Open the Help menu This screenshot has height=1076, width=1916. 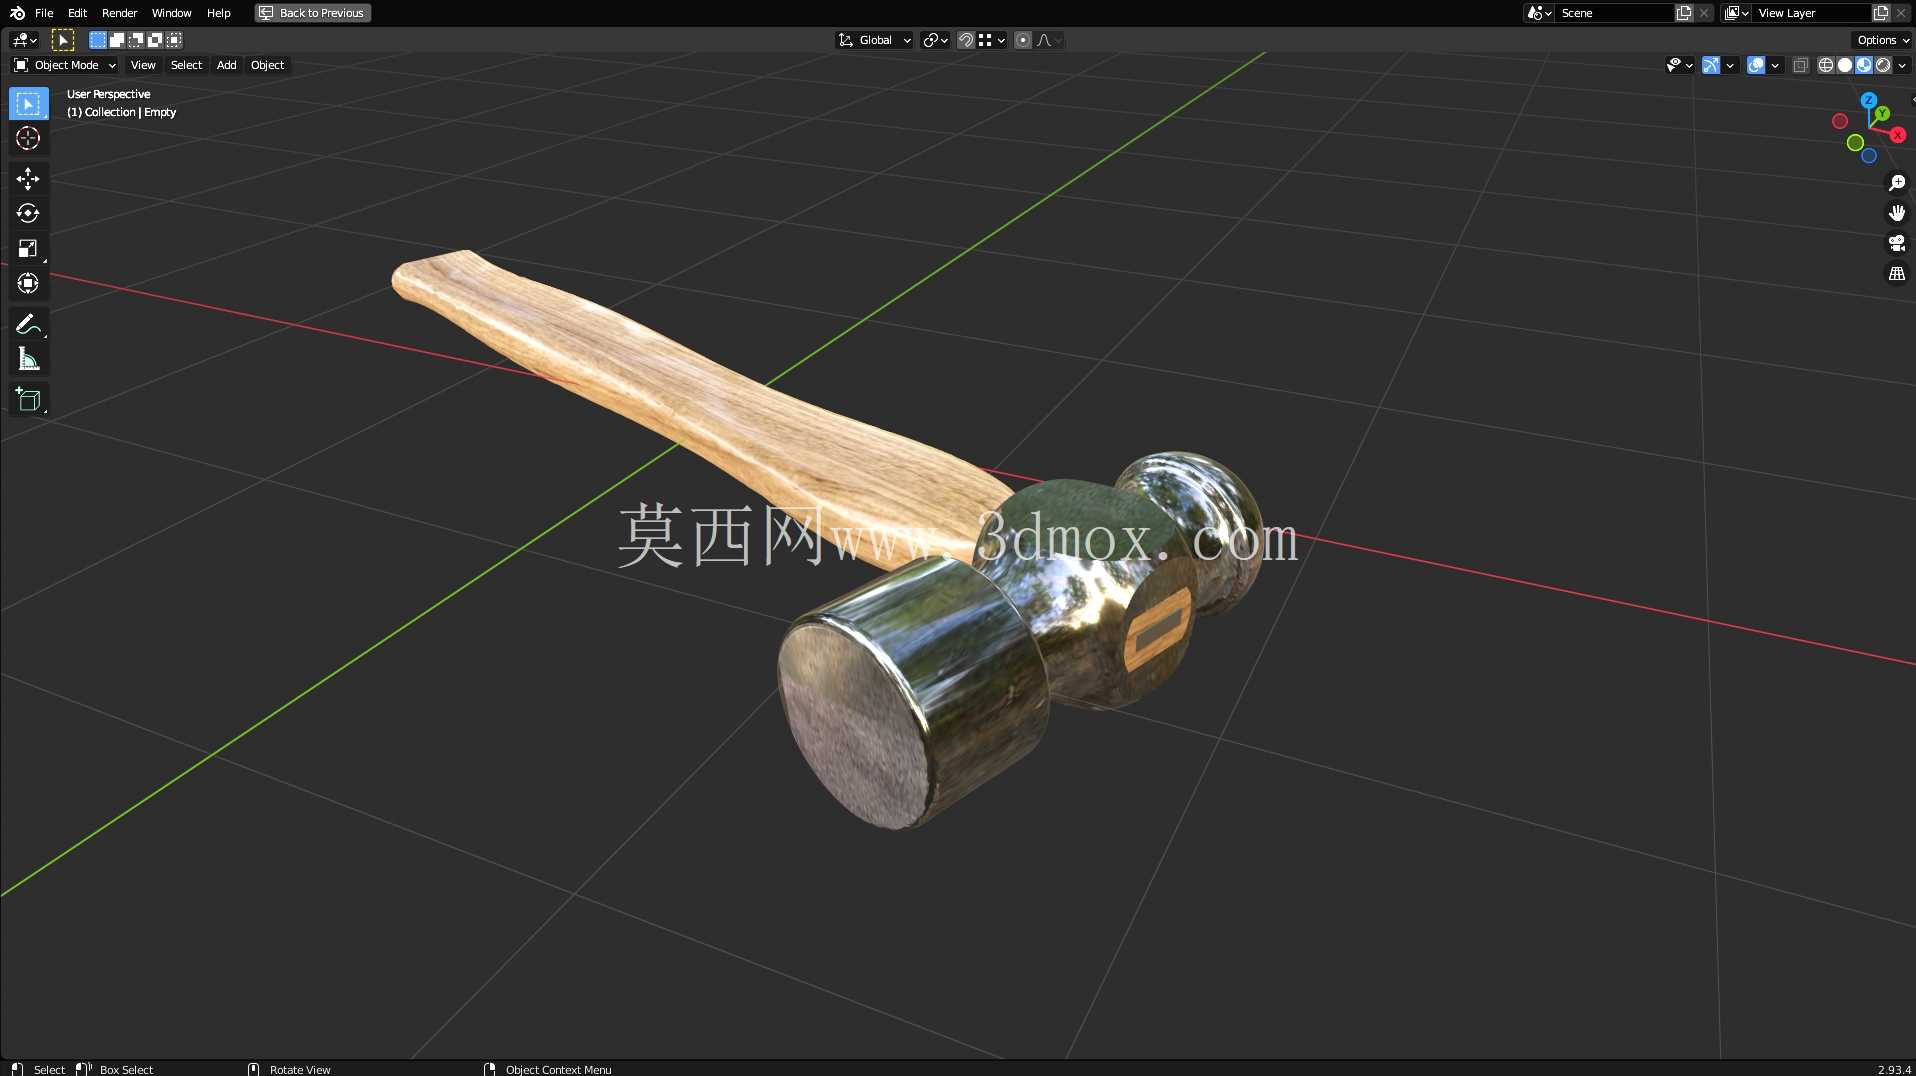pyautogui.click(x=219, y=13)
